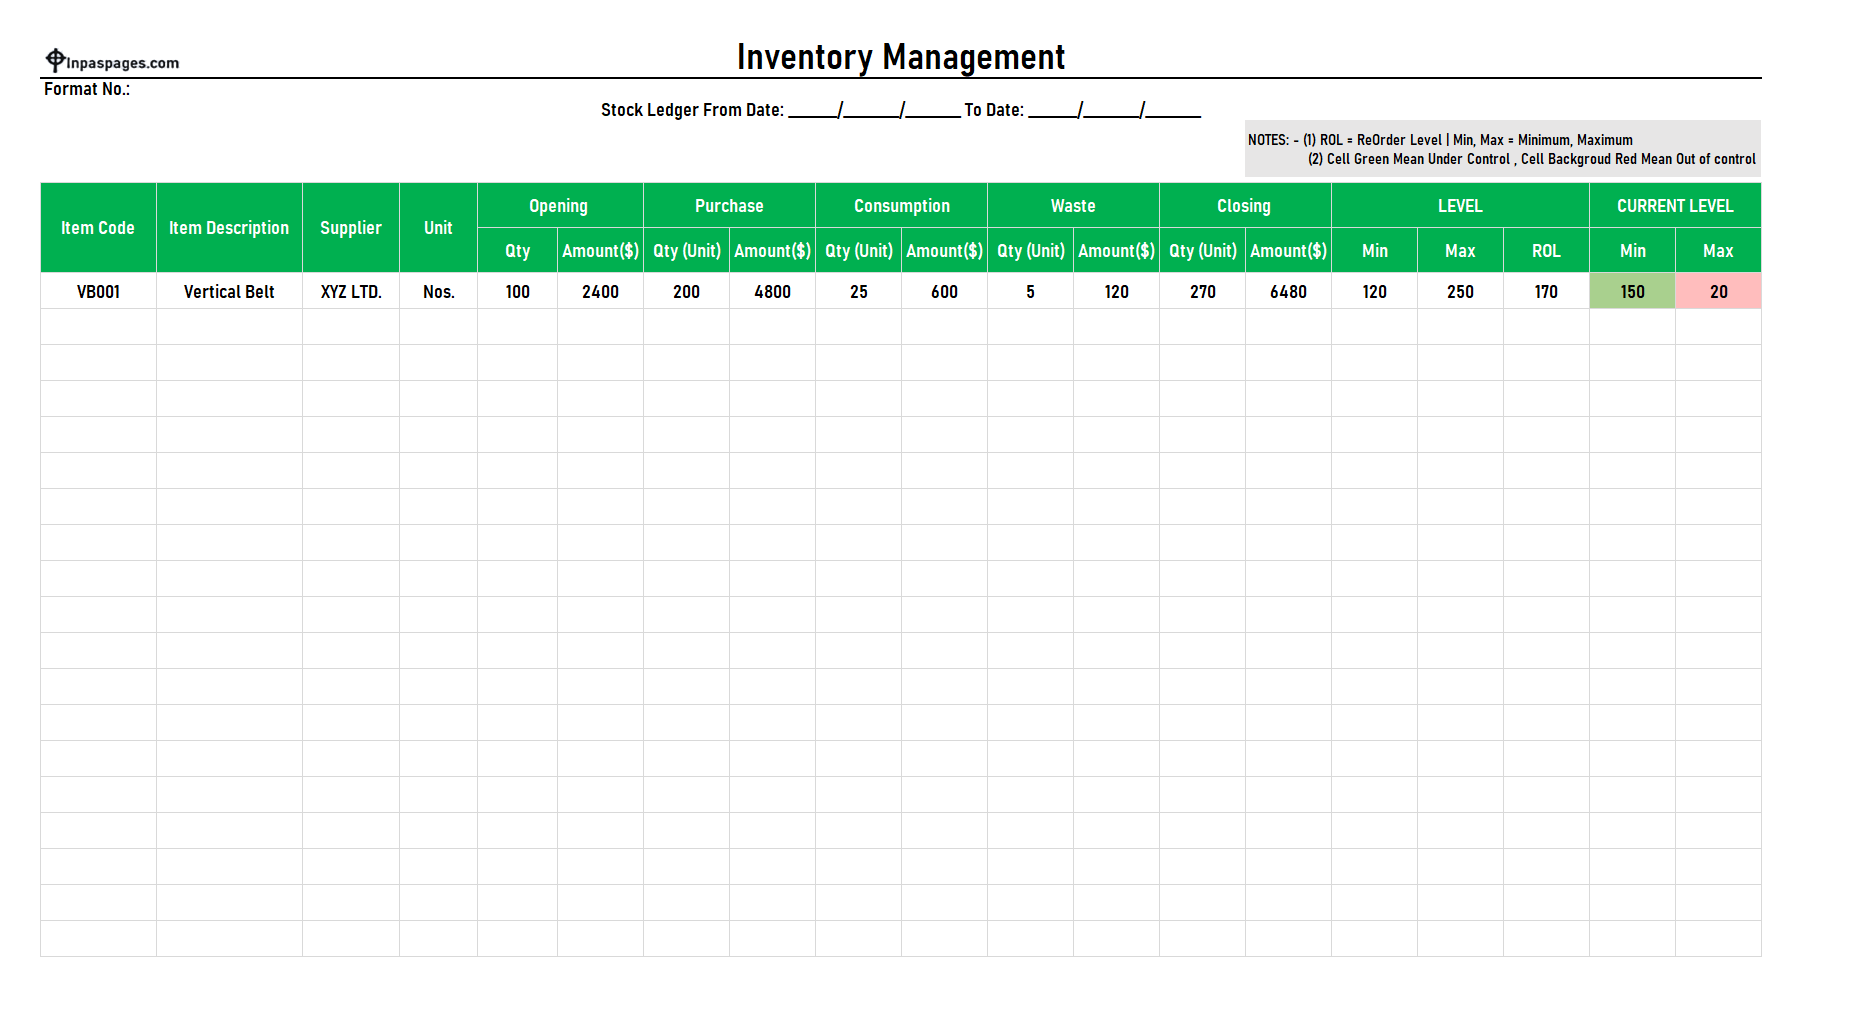
Task: Click the Format No. label
Action: pos(87,89)
